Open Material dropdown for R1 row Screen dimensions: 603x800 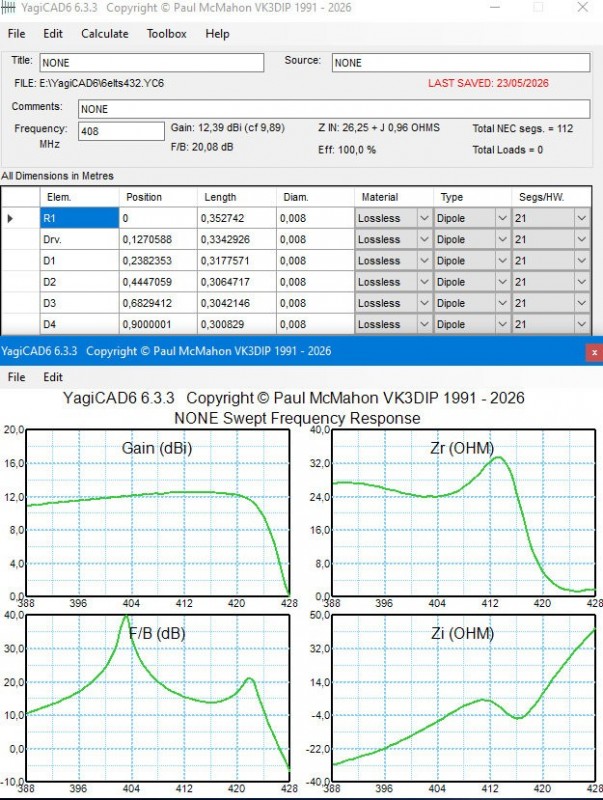tap(424, 218)
